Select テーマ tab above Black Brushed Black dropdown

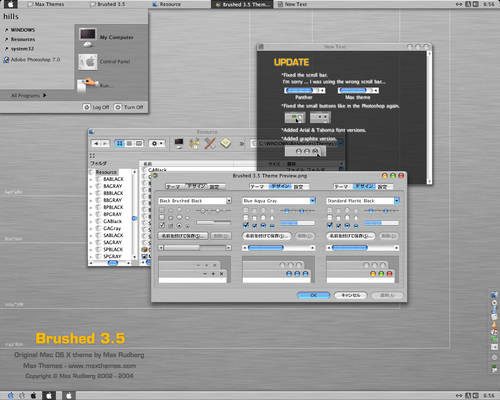pos(174,187)
